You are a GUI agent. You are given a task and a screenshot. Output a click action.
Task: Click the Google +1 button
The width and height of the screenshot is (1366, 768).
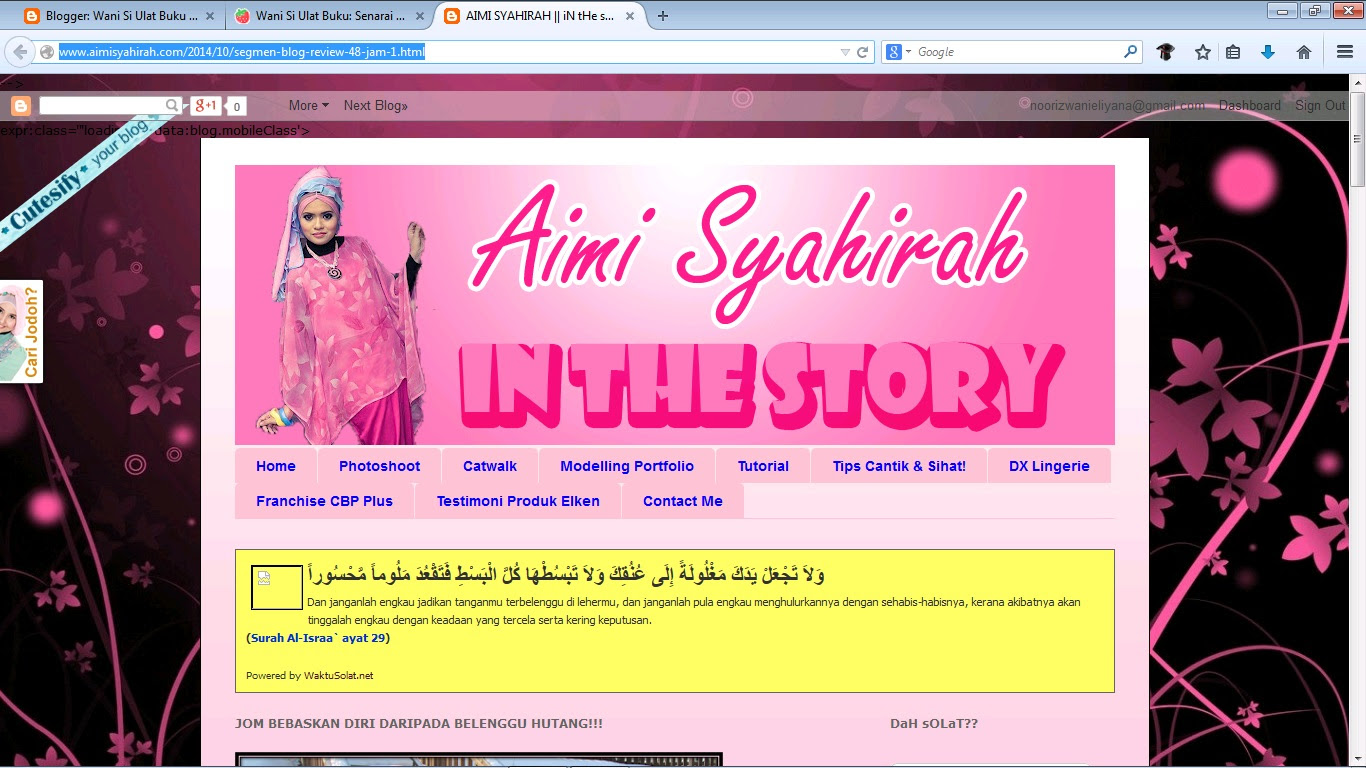(x=206, y=105)
